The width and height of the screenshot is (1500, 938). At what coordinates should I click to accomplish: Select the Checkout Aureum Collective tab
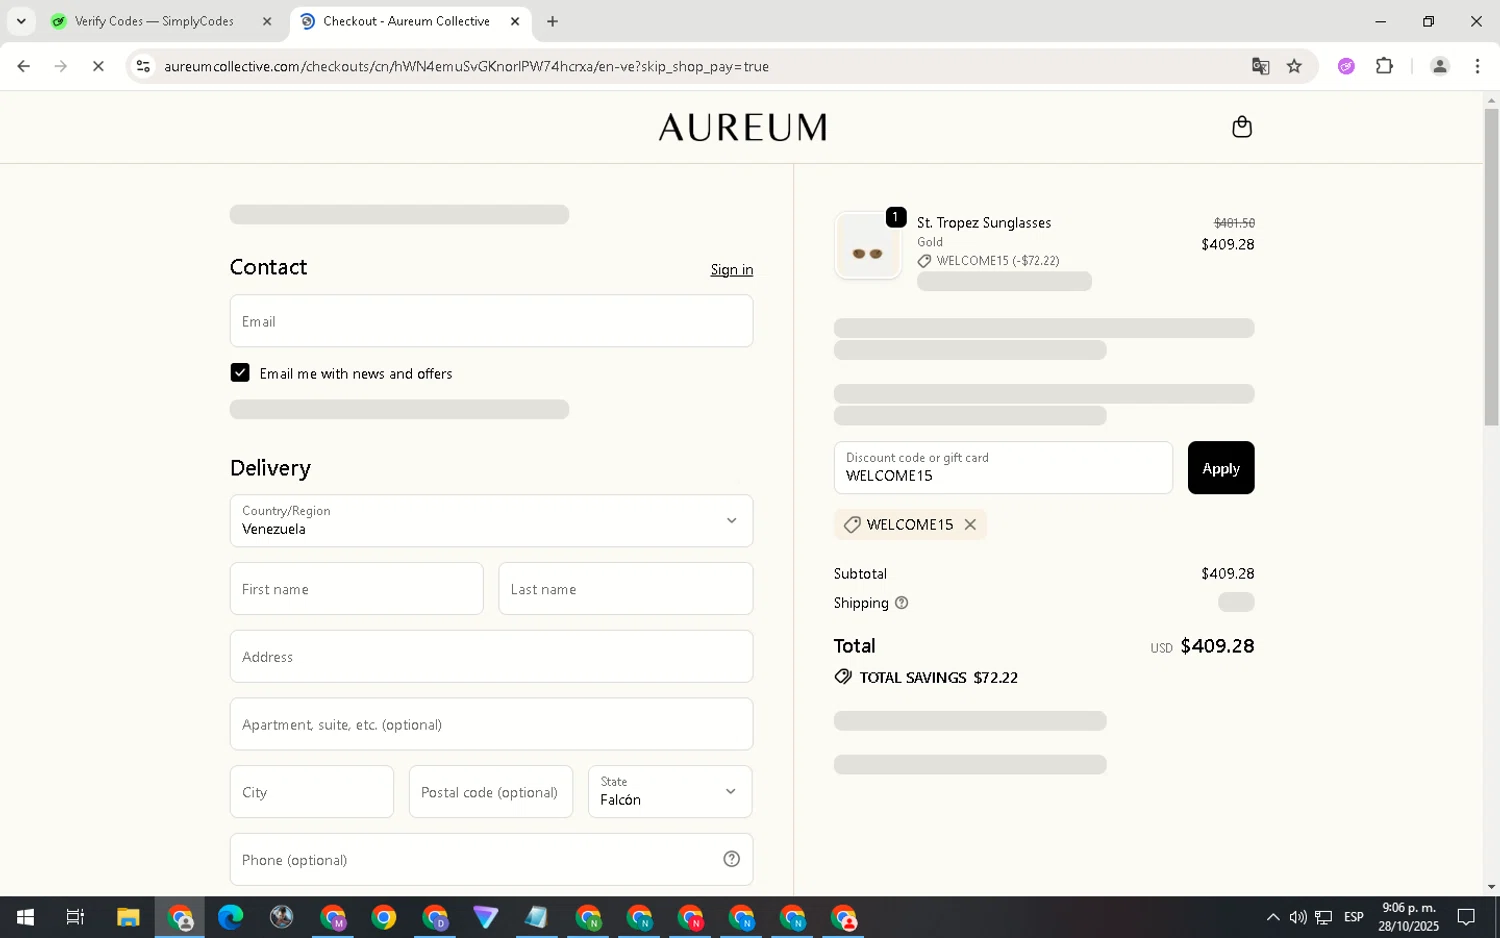(410, 21)
